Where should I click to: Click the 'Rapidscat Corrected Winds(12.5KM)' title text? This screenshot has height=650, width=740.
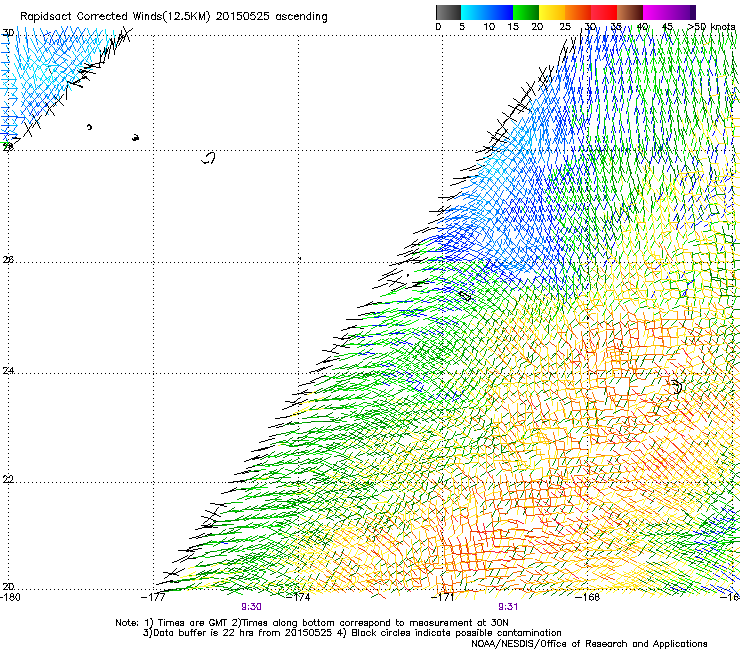(x=115, y=17)
